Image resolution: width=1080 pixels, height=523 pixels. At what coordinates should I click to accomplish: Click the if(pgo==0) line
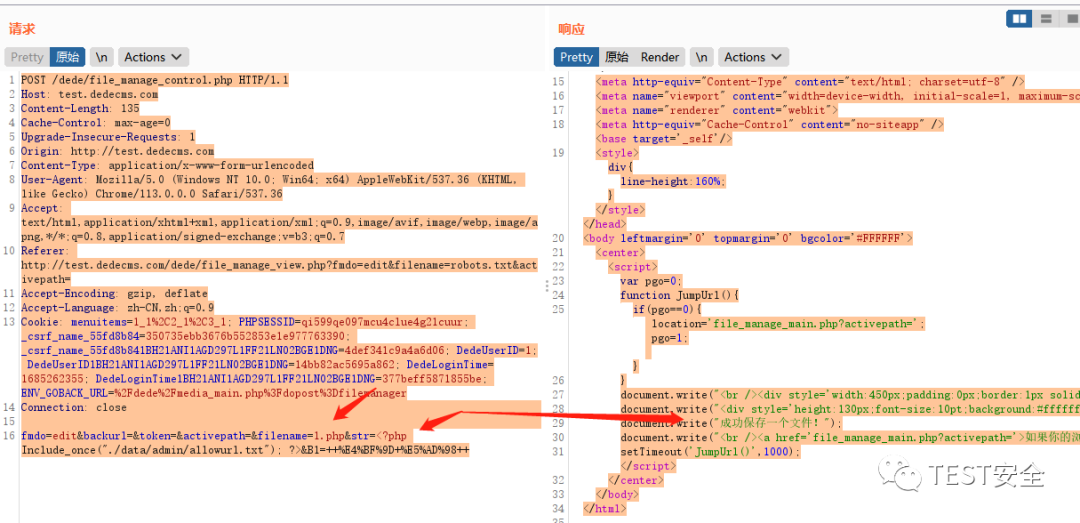coord(667,309)
